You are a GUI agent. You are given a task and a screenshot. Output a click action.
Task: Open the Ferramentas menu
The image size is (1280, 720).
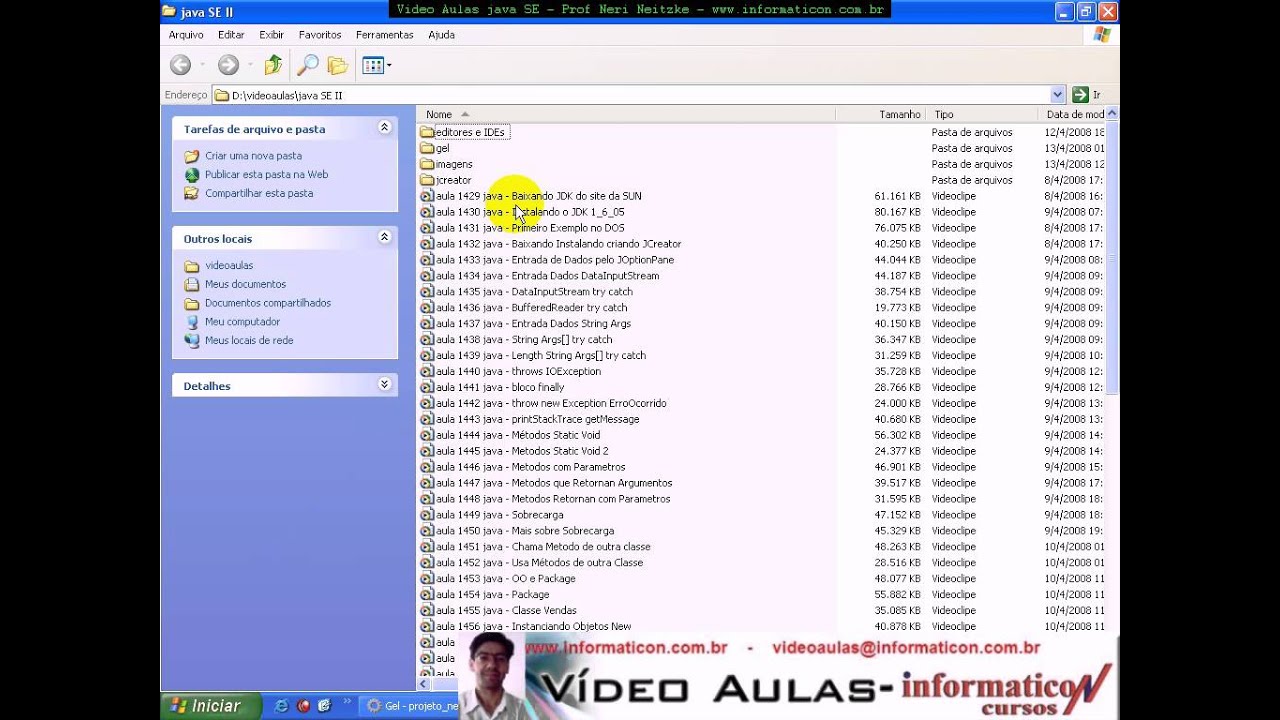384,35
